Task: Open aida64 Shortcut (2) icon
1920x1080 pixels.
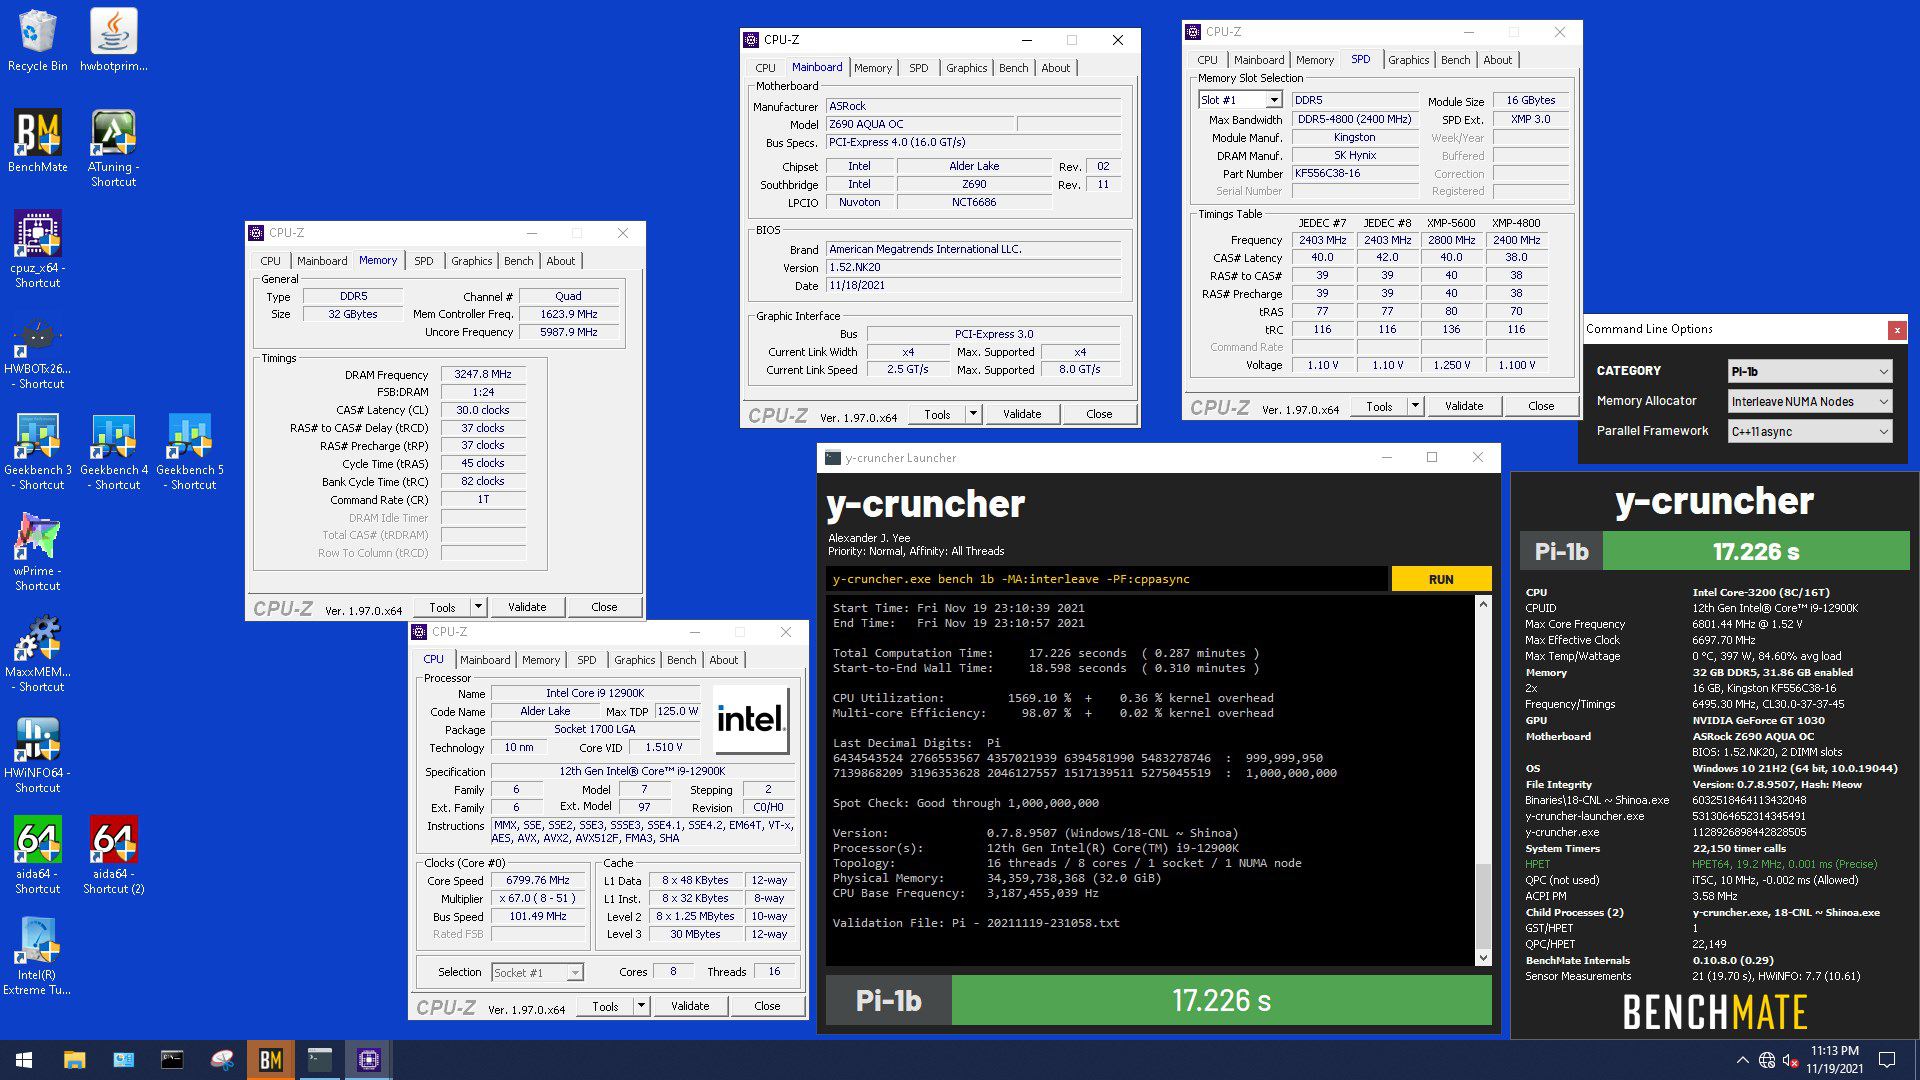Action: point(113,855)
